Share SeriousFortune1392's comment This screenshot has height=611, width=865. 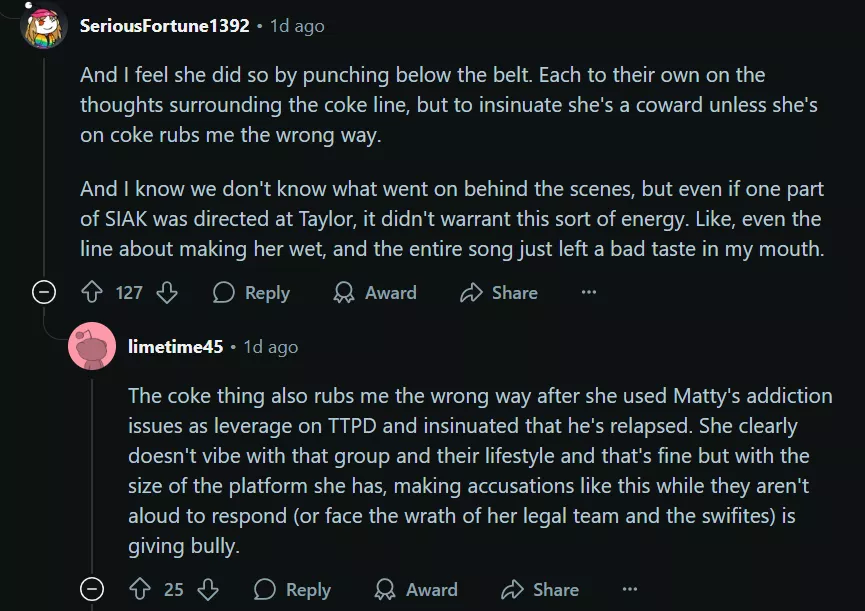498,293
